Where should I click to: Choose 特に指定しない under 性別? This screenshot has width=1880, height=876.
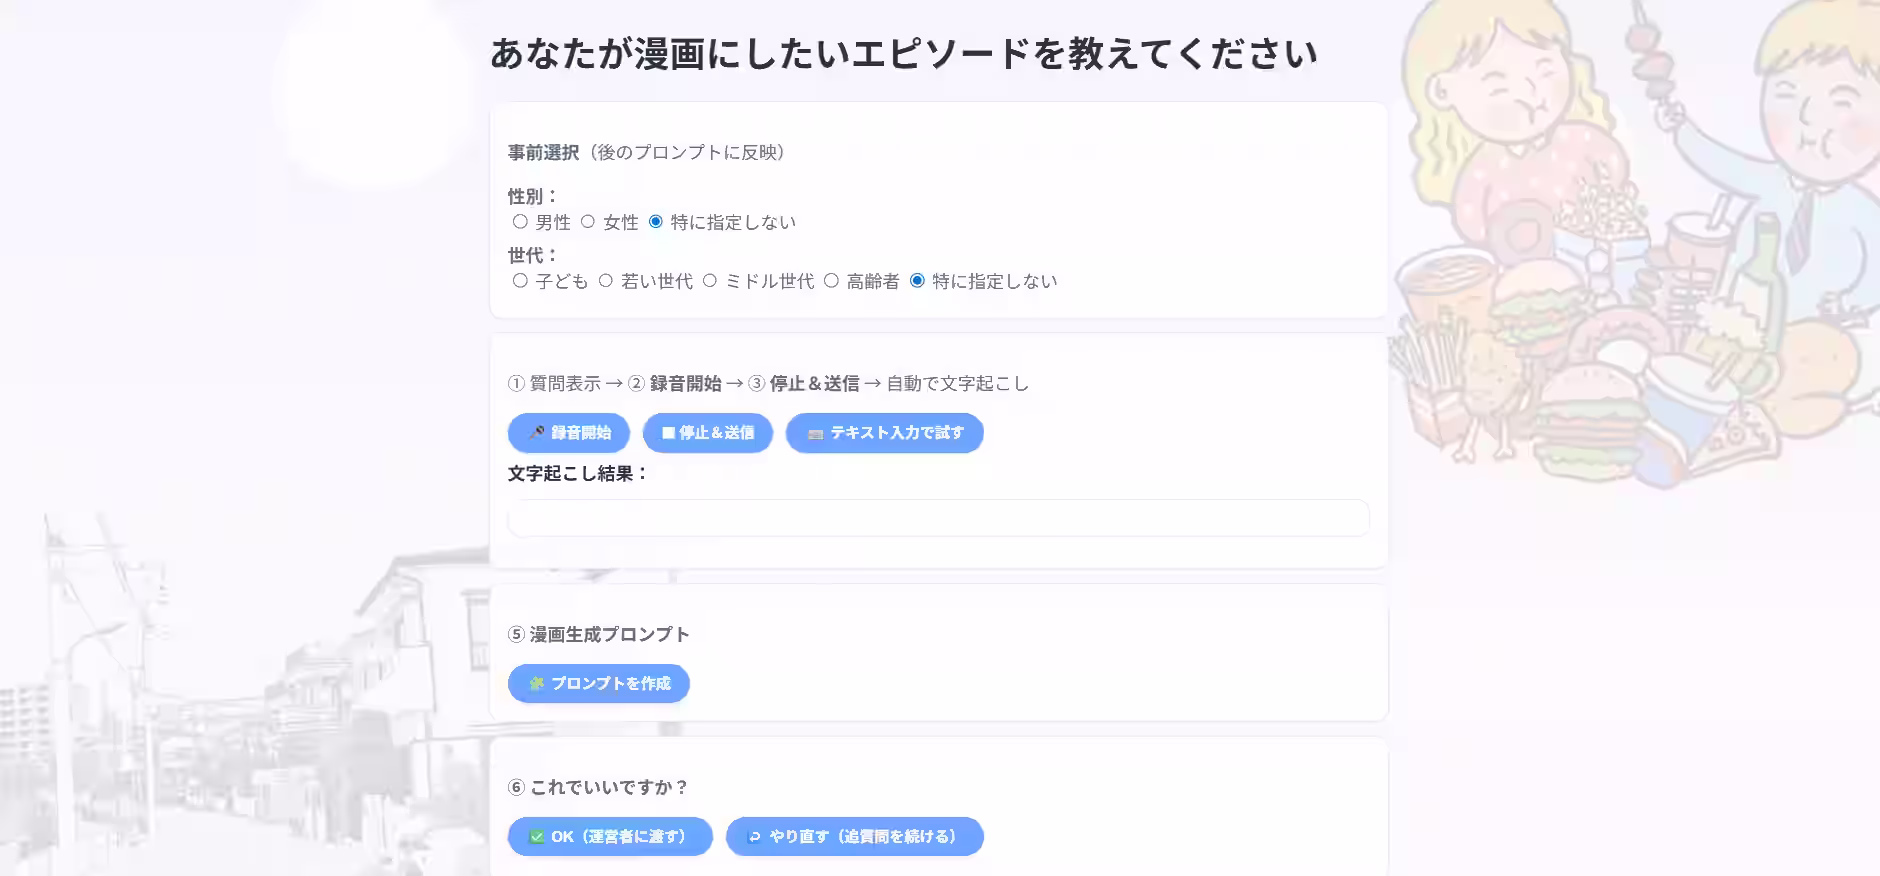coord(656,222)
